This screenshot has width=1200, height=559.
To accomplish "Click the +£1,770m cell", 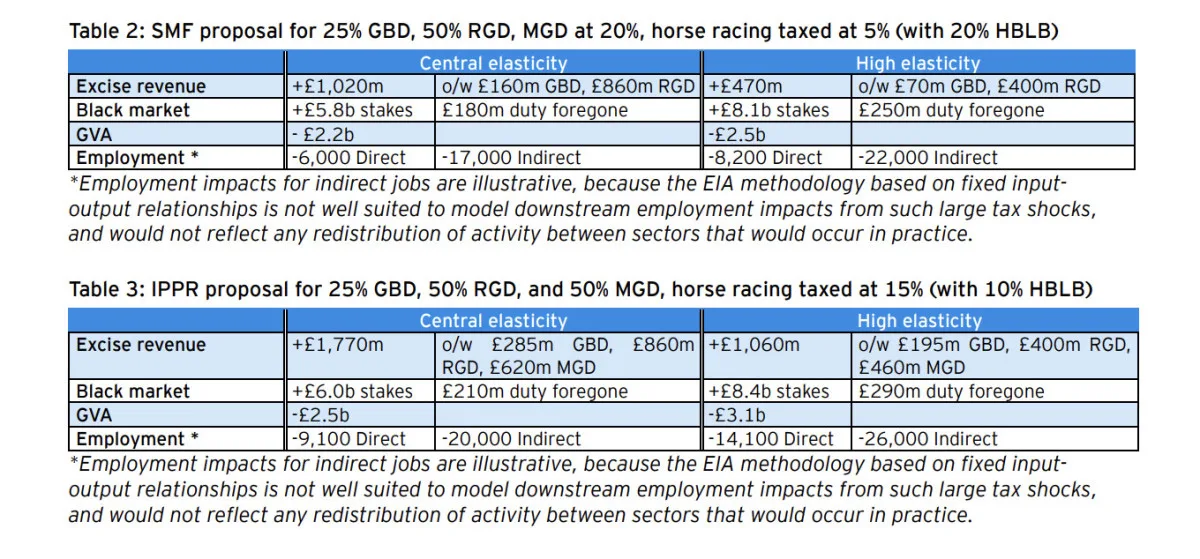I will (338, 345).
